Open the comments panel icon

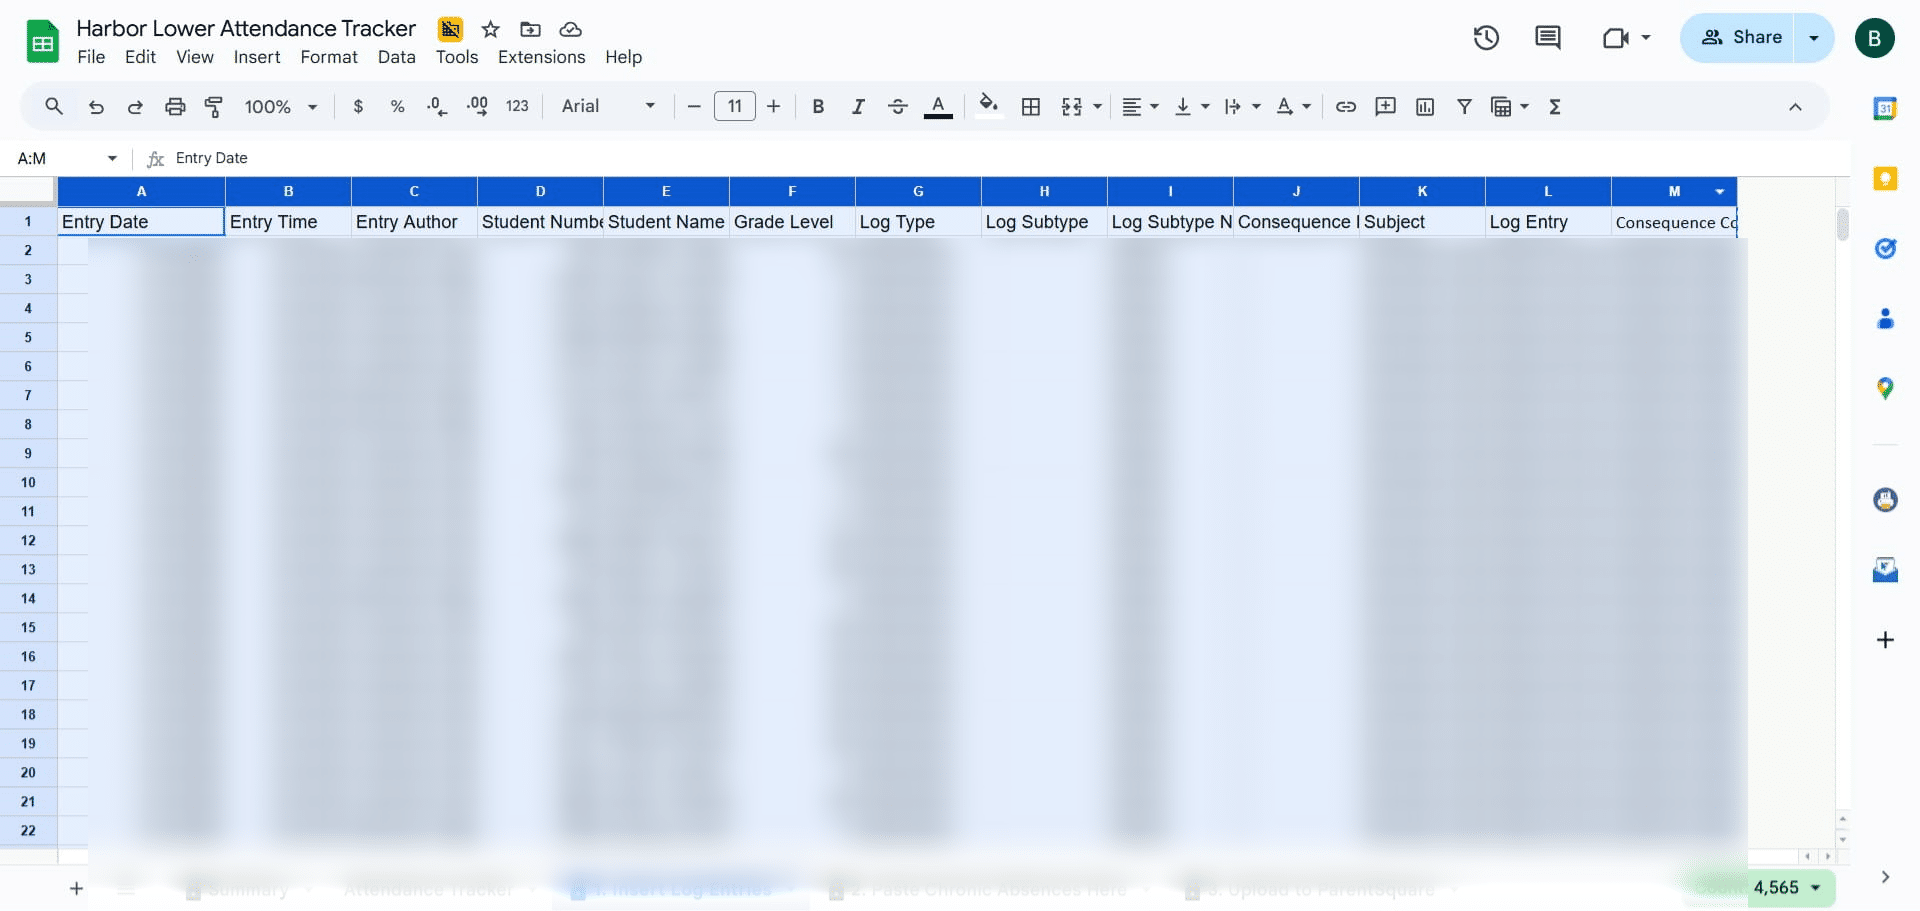click(x=1547, y=38)
